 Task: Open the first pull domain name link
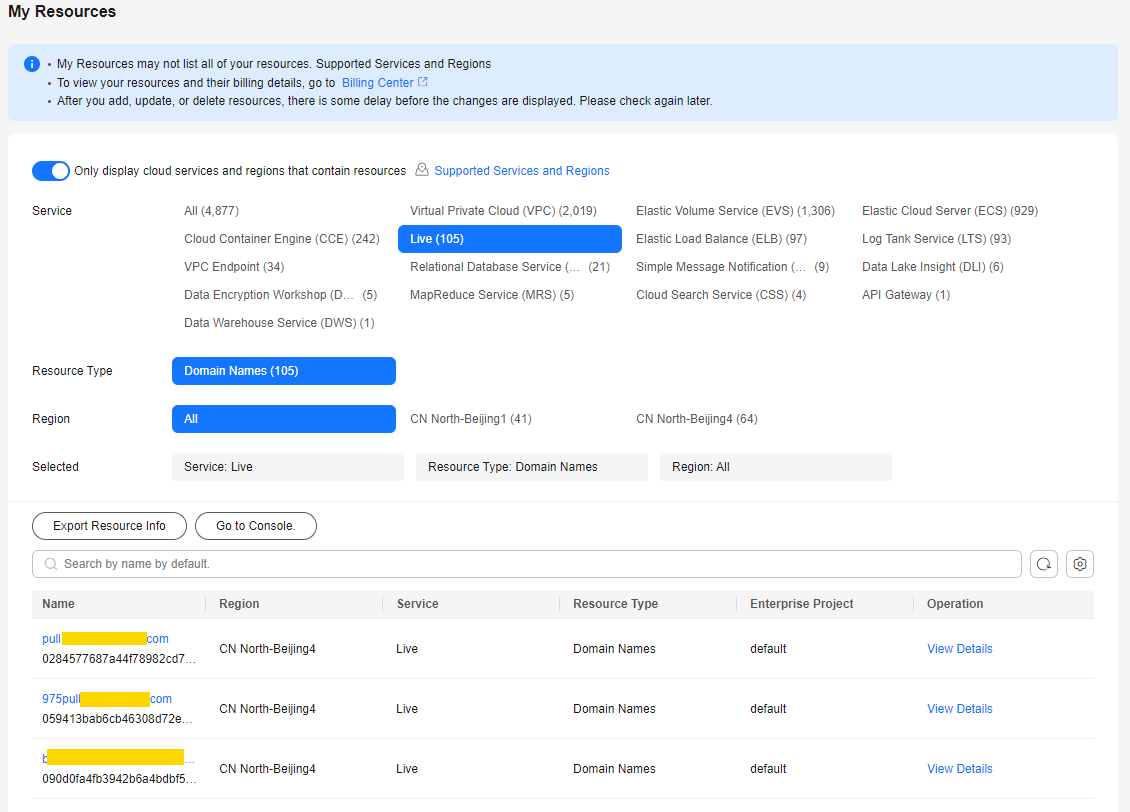tap(105, 639)
